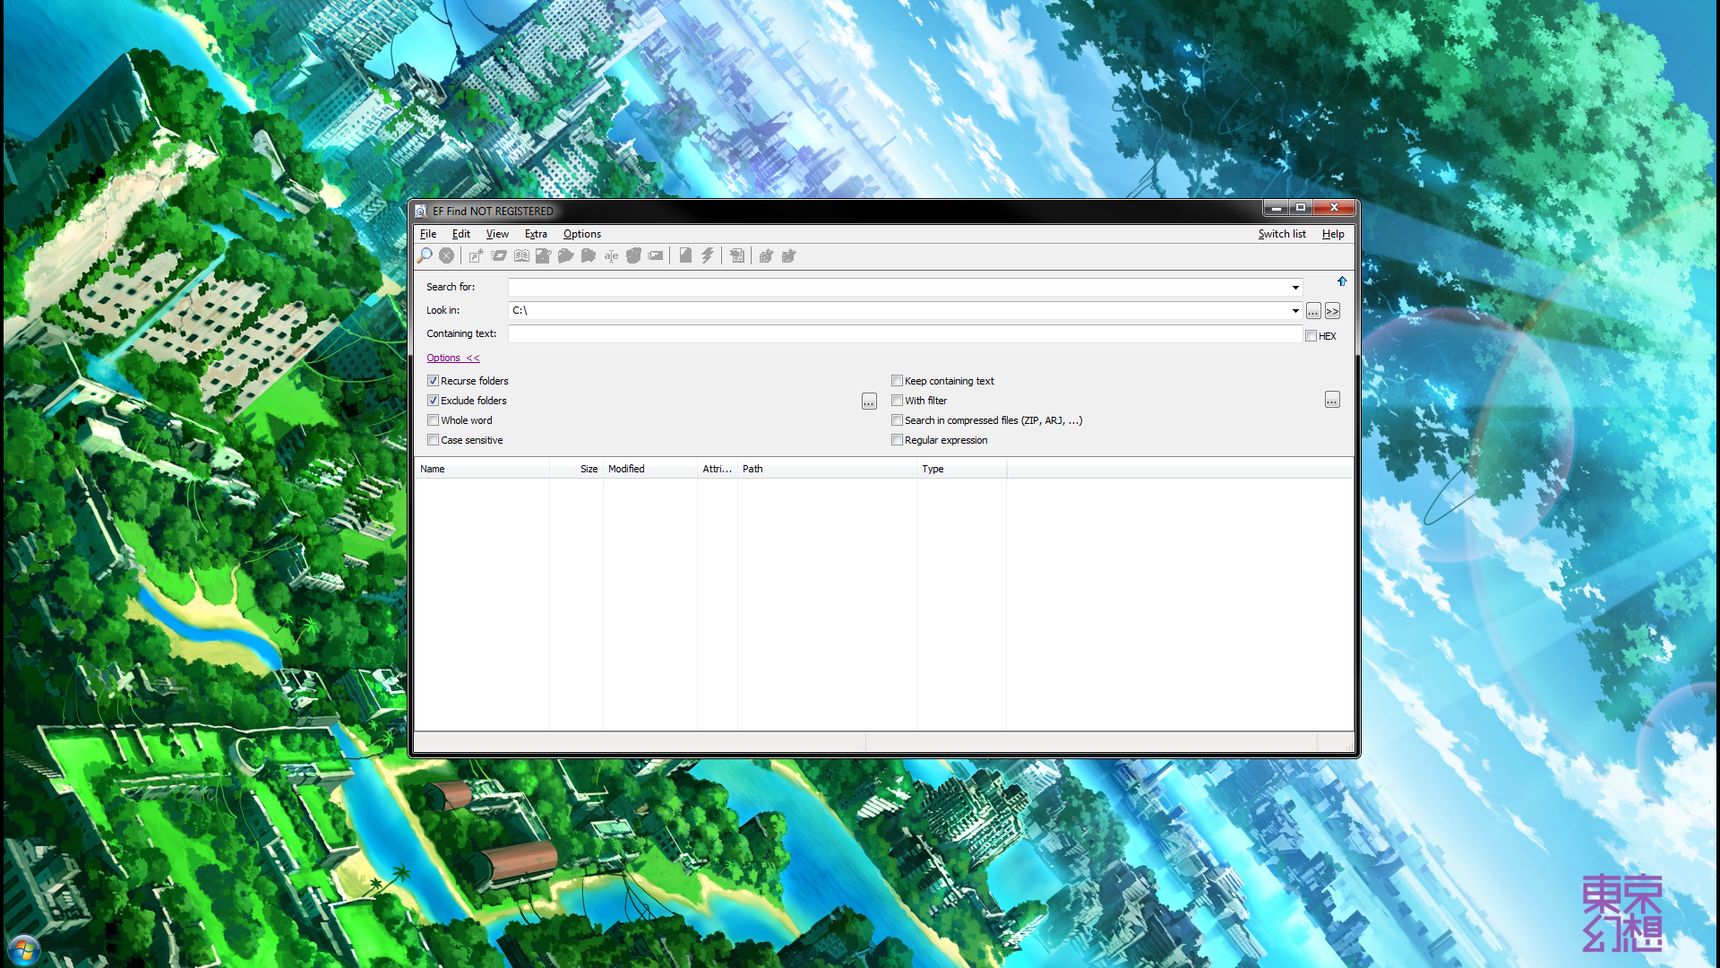
Task: Open the Windows Start orb
Action: [x=22, y=949]
